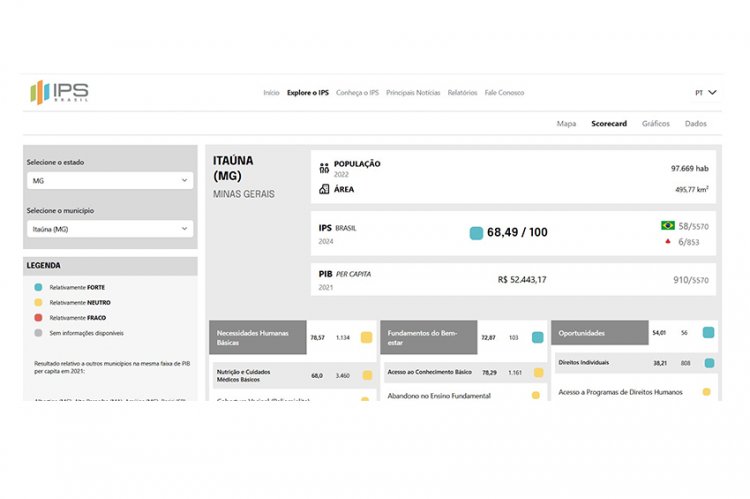This screenshot has height=499, width=750.
Task: Click the teal indicator beside Oportunidades
Action: [x=708, y=333]
